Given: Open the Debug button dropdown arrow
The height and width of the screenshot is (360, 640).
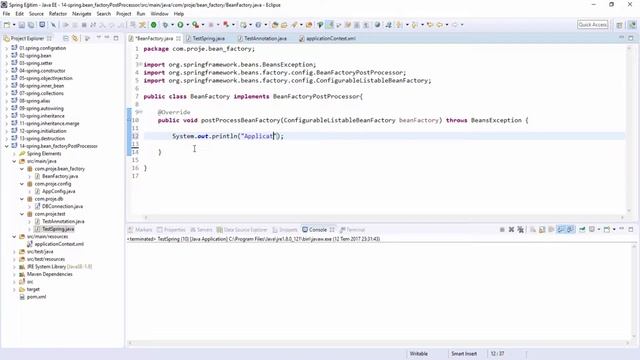Looking at the screenshot, I should [x=172, y=25].
